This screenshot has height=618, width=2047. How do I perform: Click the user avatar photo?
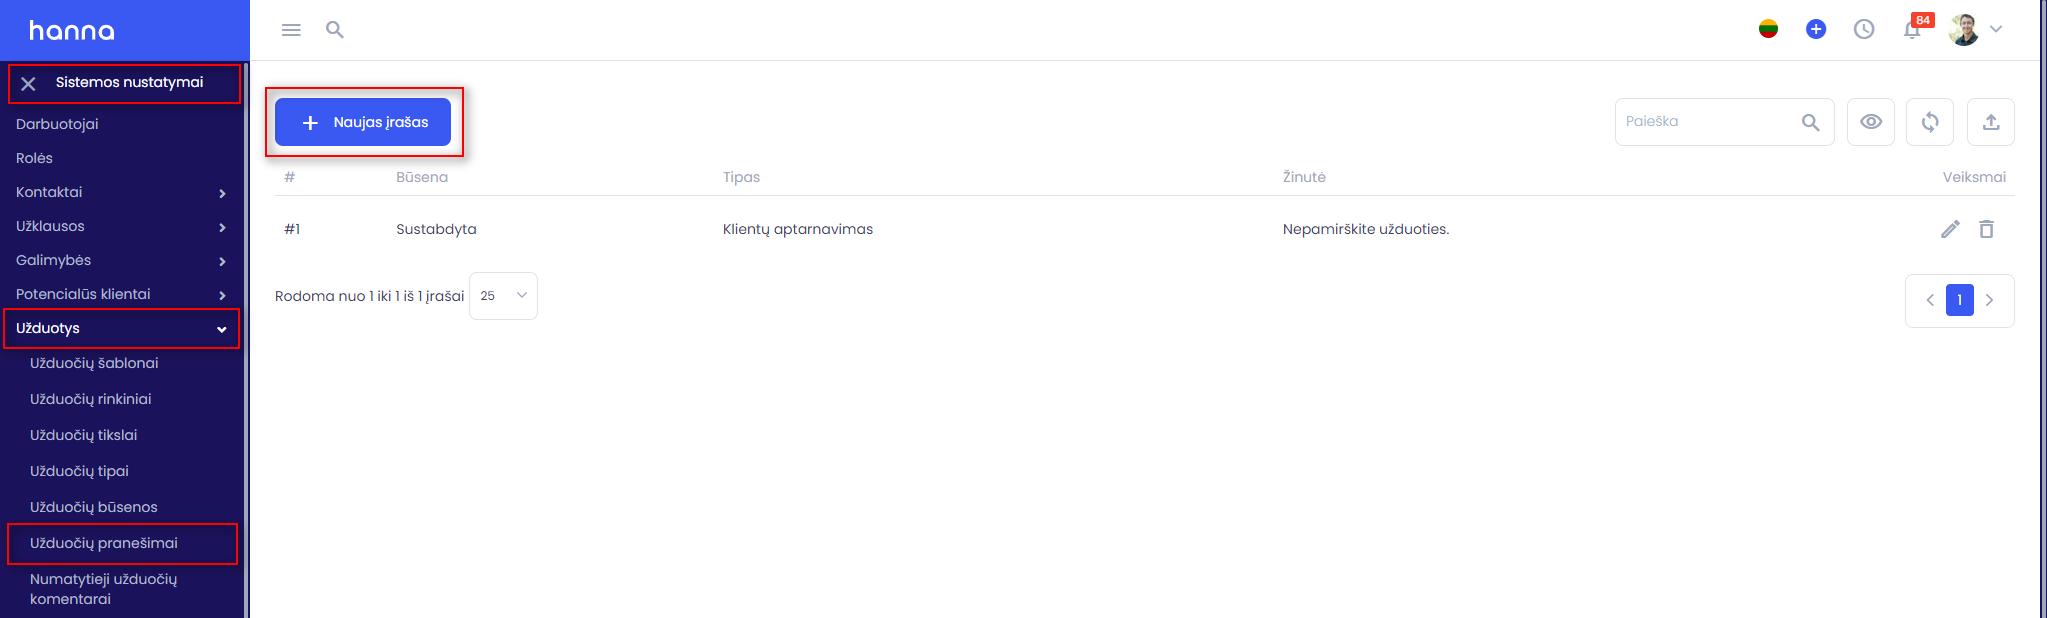click(1964, 29)
